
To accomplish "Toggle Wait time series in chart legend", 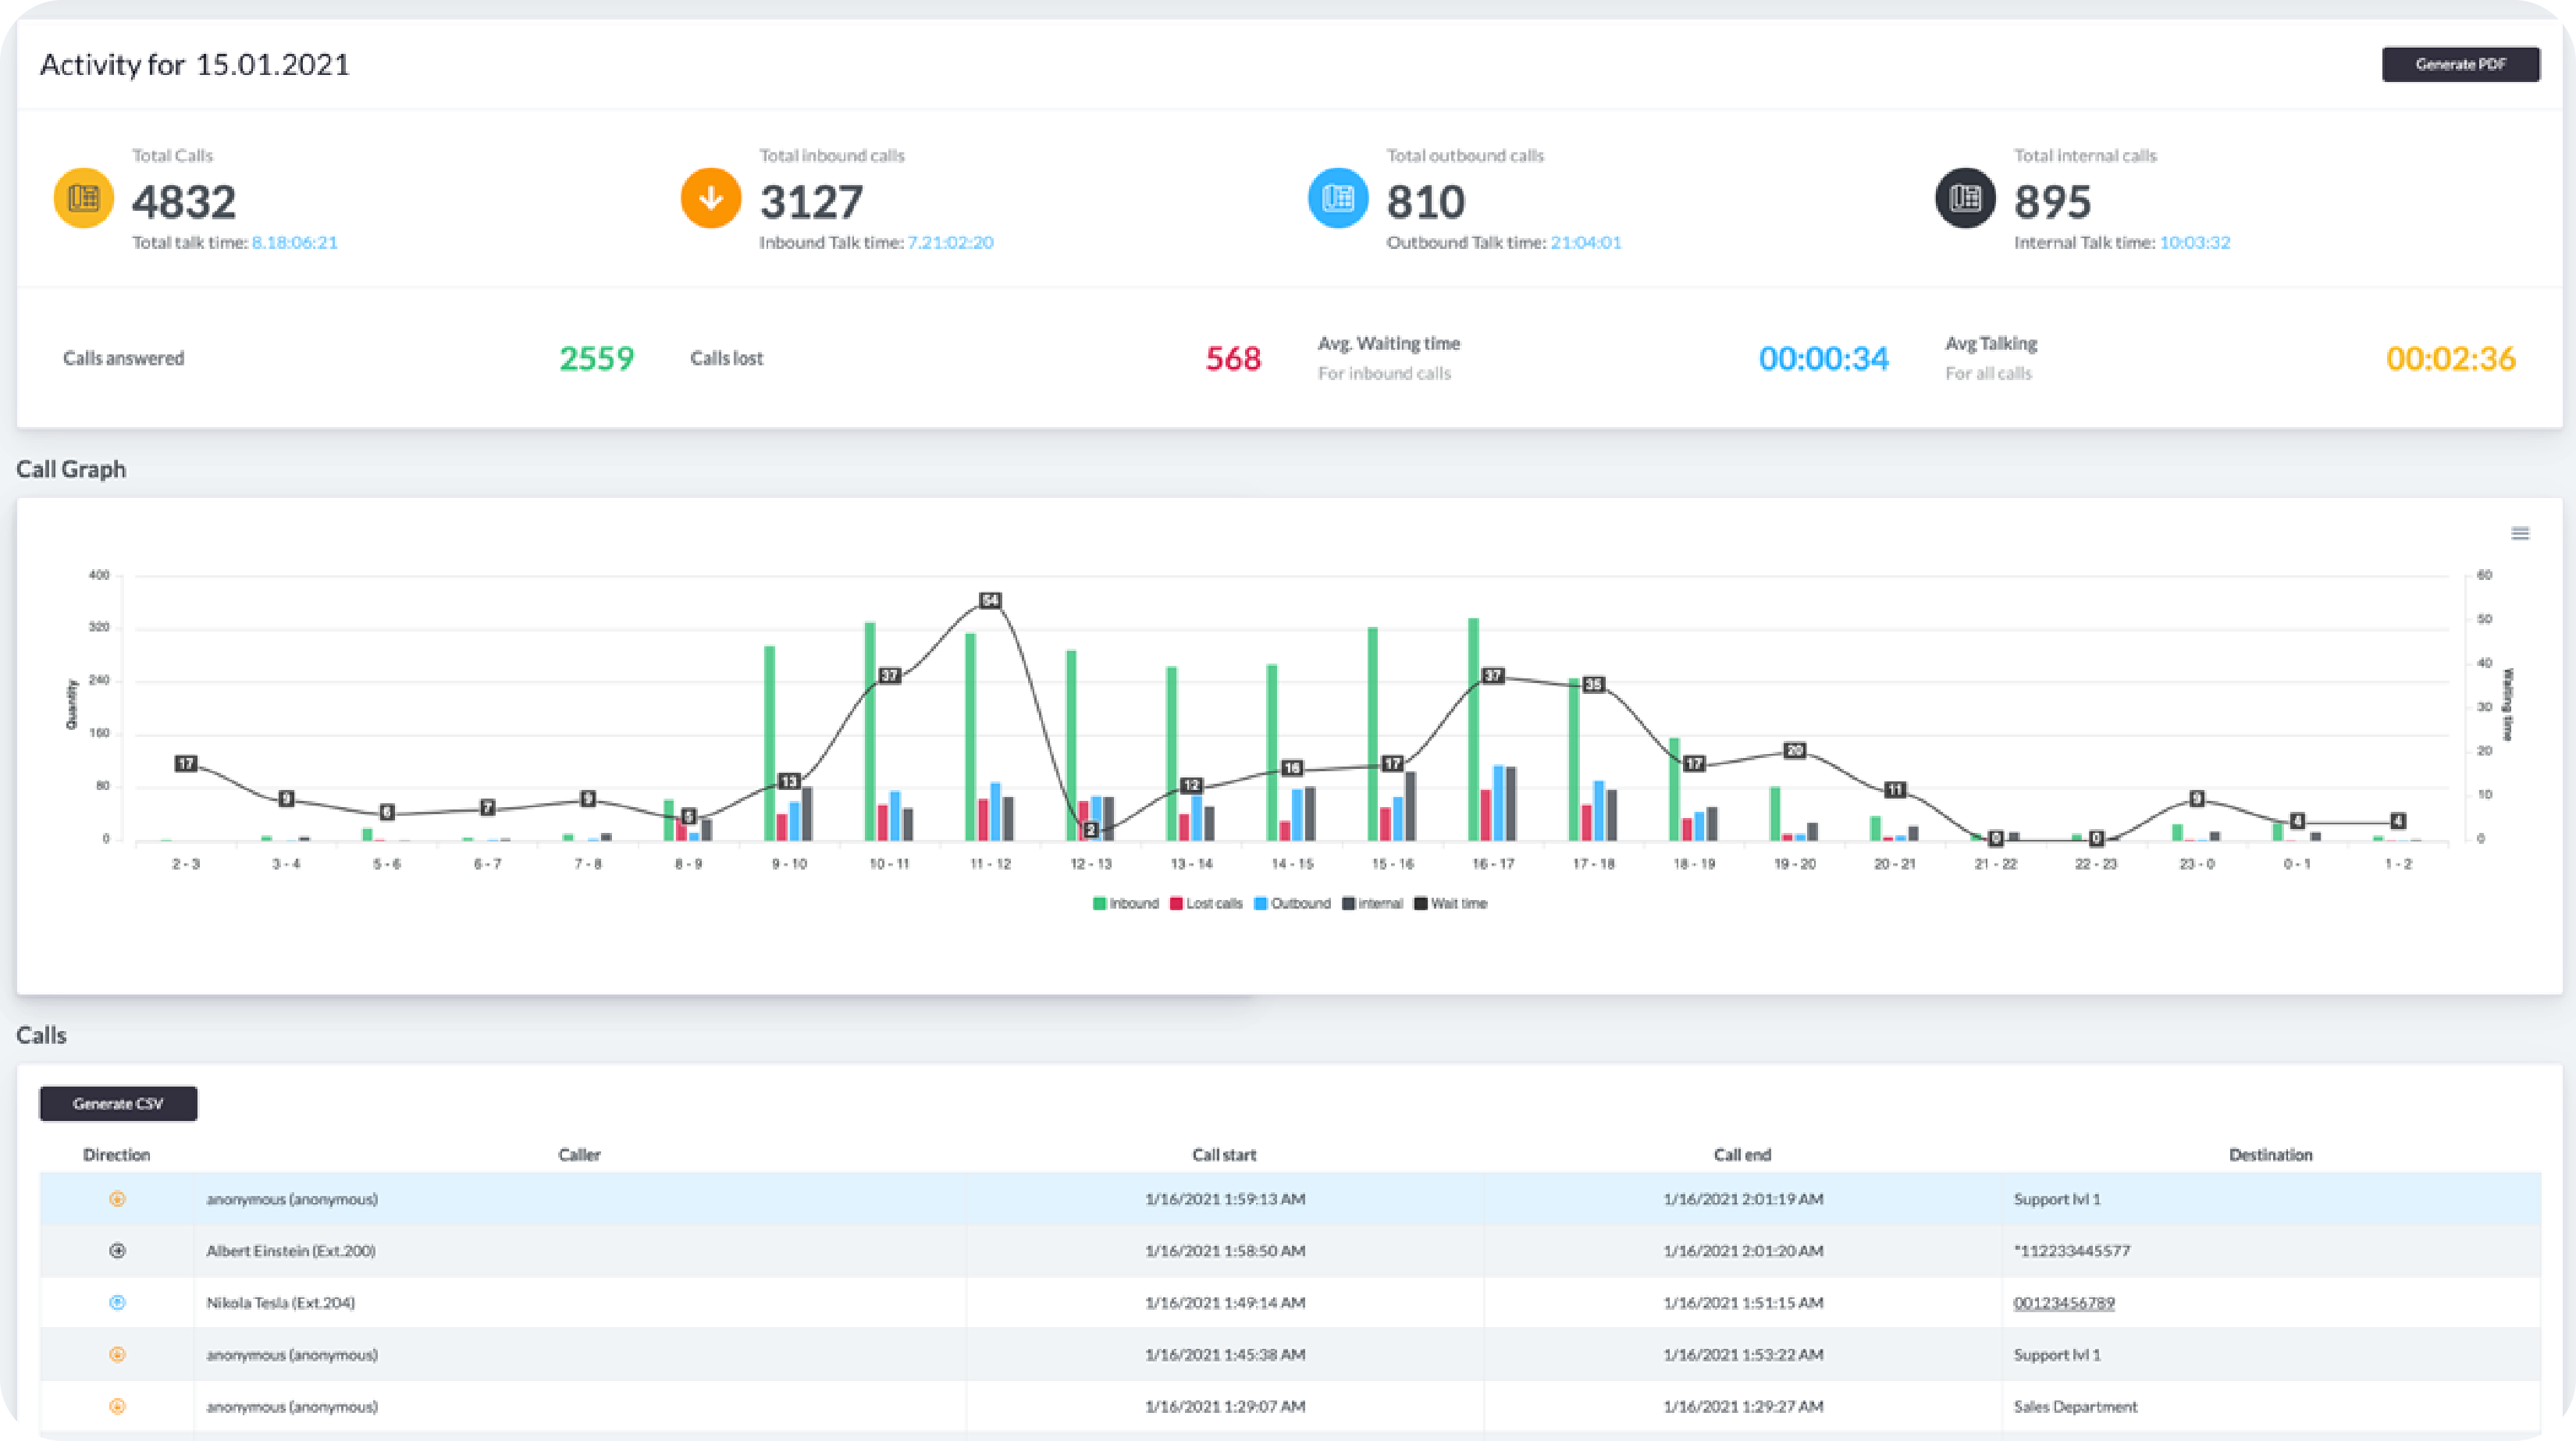I will [1451, 903].
